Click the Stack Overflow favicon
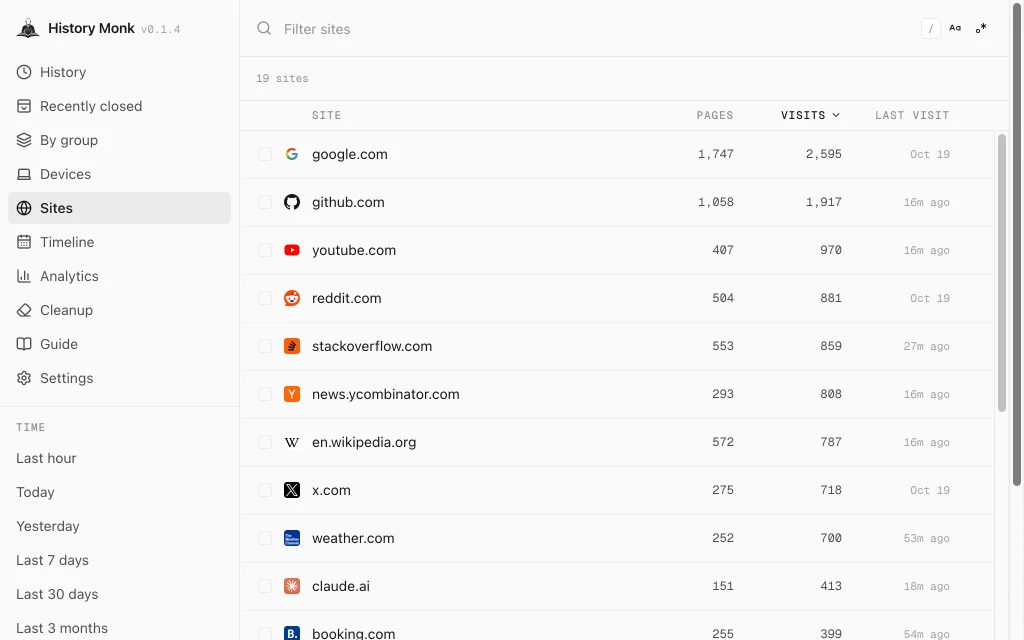 (292, 346)
